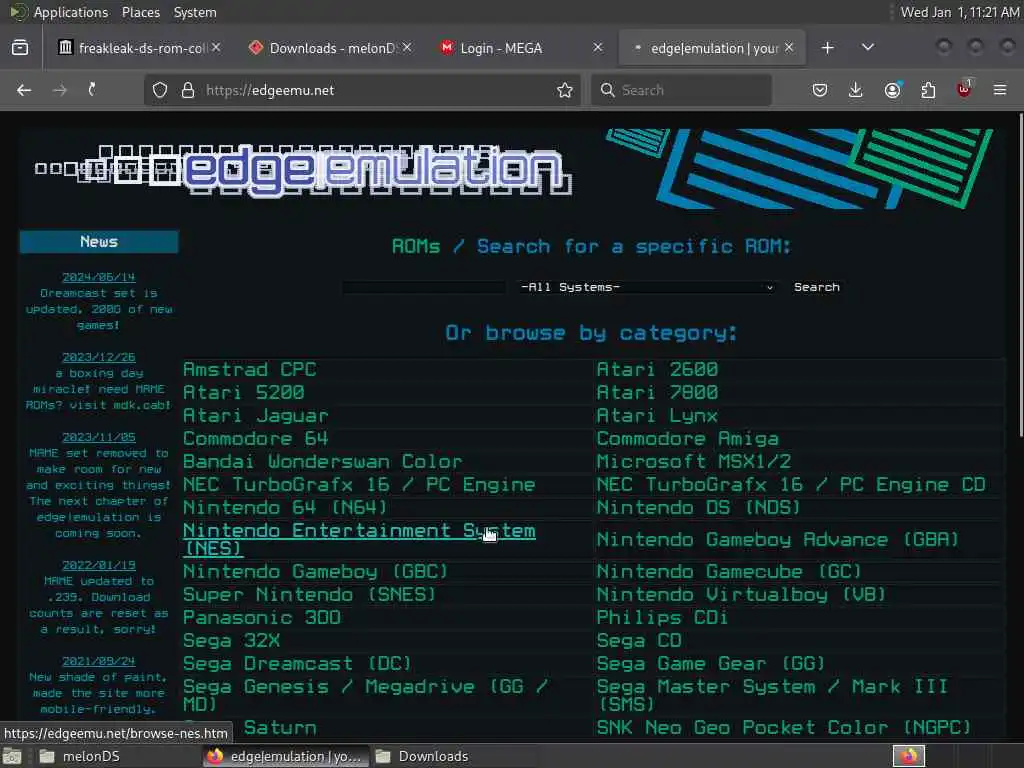Open Nintendo 64 (N64) category
Viewport: 1024px width, 768px height.
285,507
